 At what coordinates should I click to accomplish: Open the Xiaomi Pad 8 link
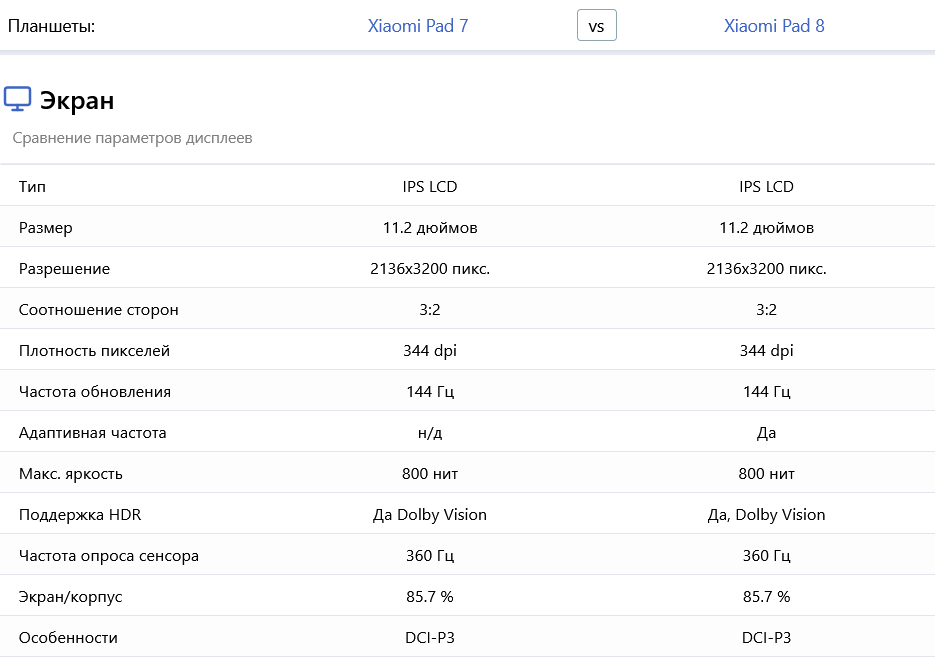774,26
